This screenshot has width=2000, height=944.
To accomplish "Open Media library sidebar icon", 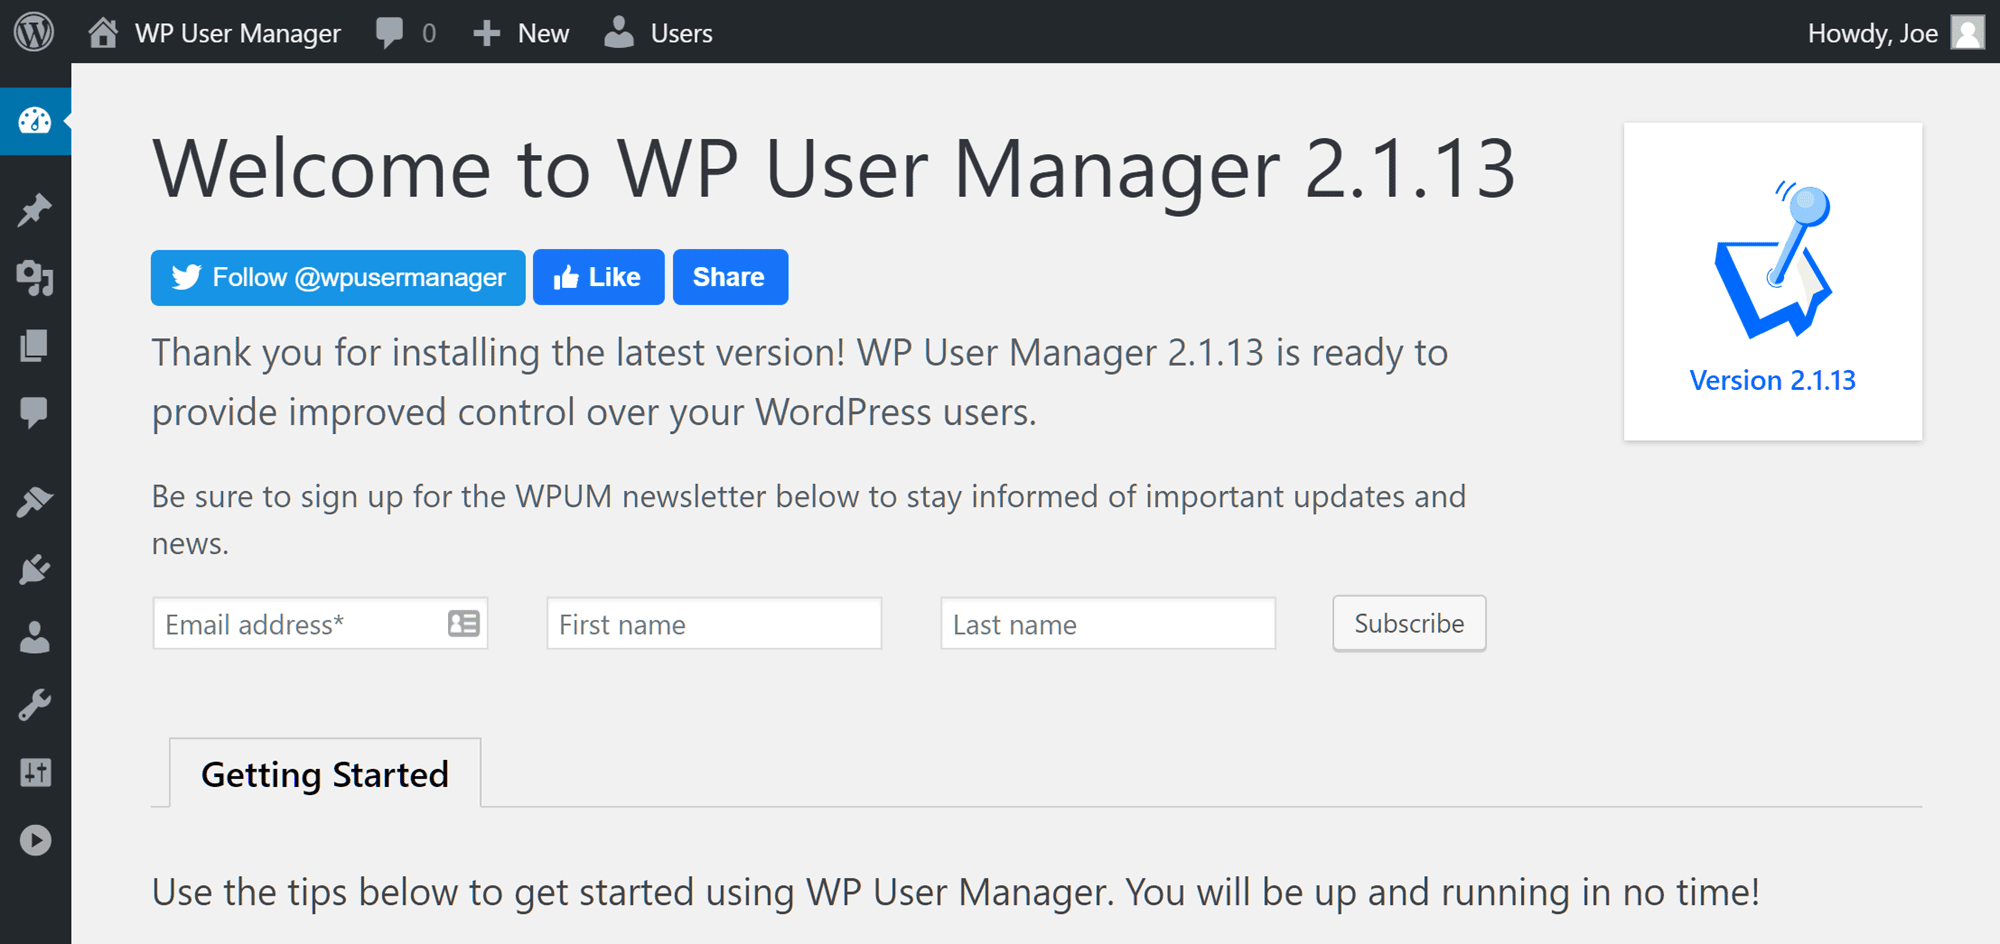I will pos(35,277).
